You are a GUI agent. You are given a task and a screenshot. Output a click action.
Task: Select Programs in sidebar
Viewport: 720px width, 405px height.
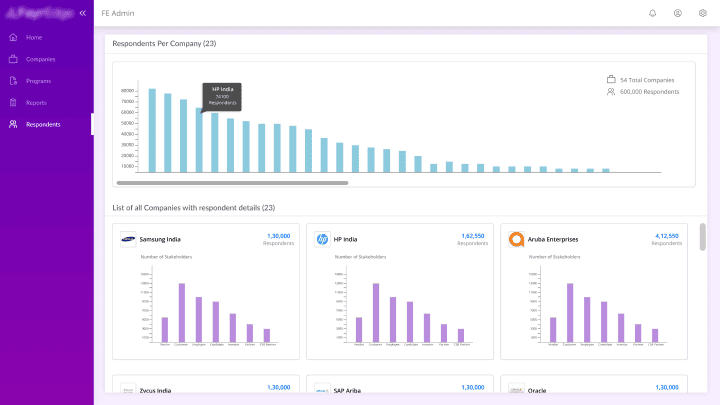coord(38,81)
